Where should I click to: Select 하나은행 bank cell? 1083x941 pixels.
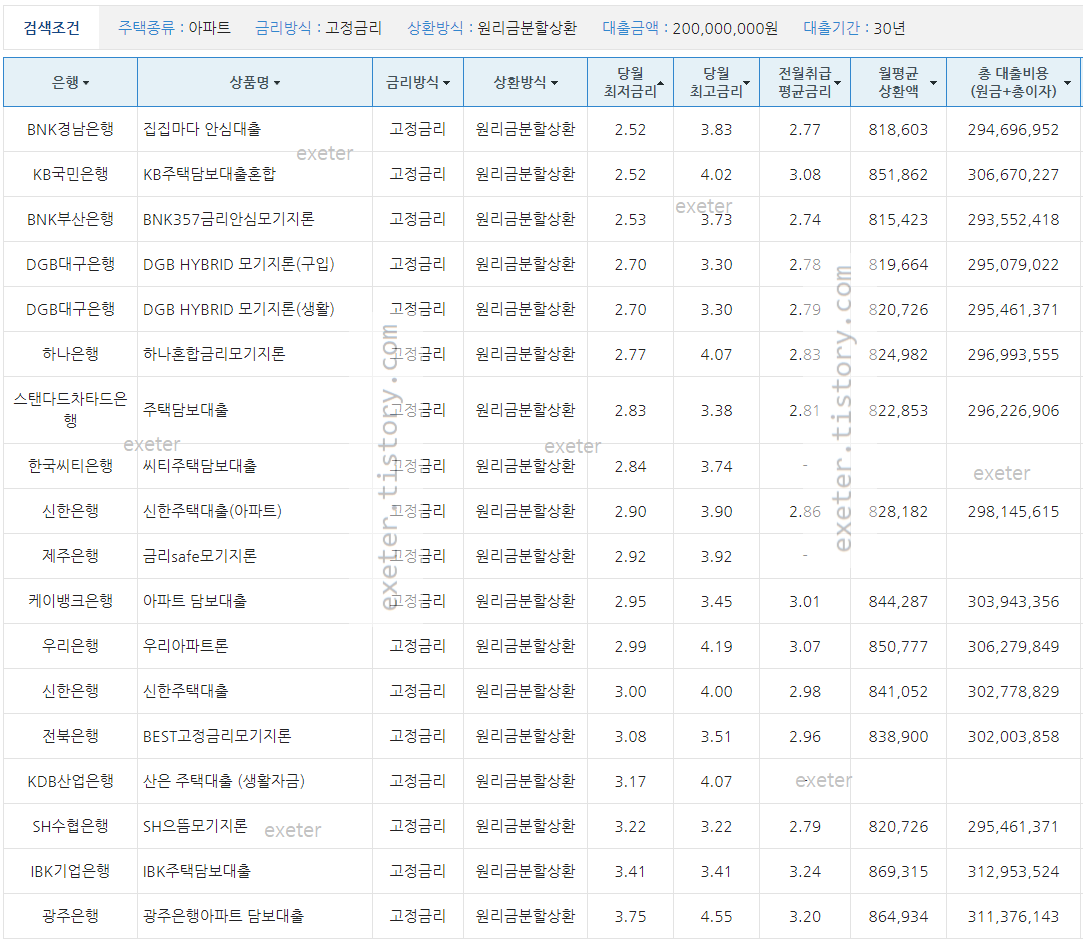click(x=70, y=354)
